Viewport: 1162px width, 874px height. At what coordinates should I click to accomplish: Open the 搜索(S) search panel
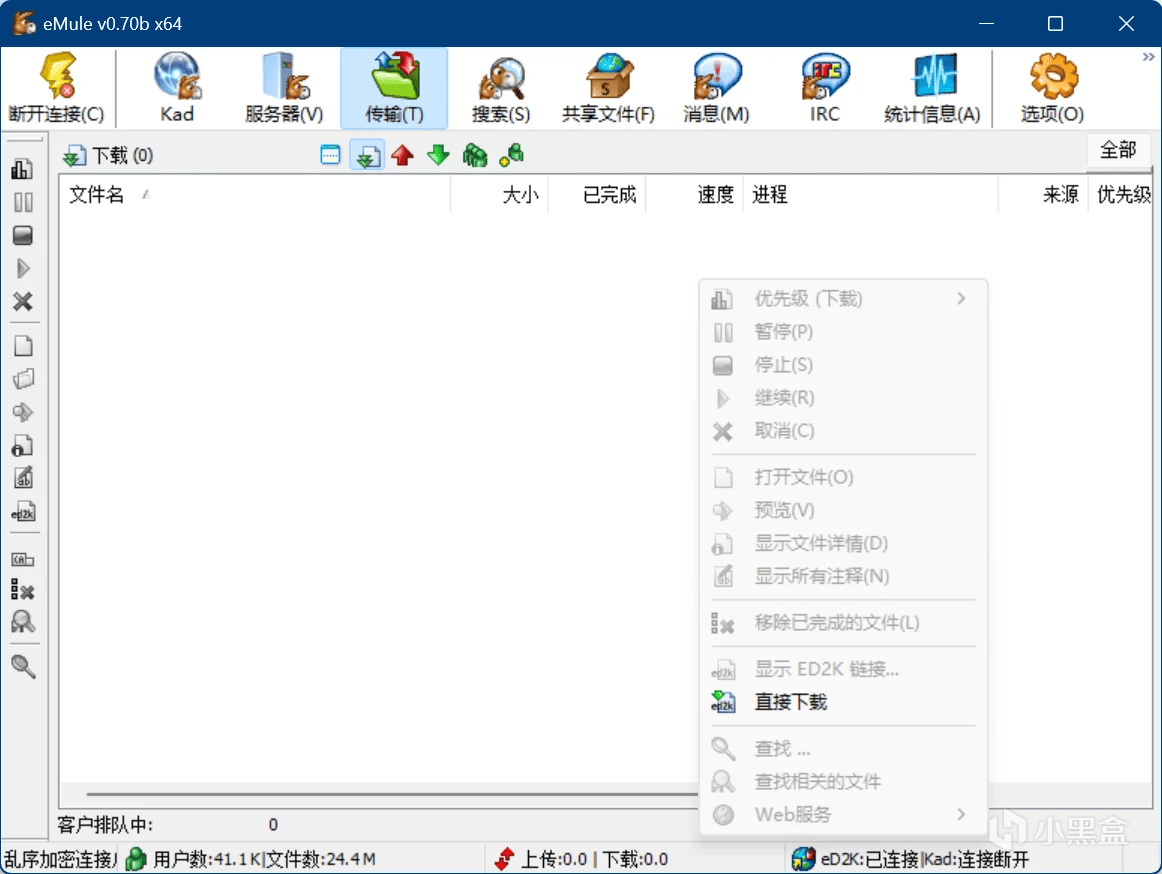(x=501, y=88)
